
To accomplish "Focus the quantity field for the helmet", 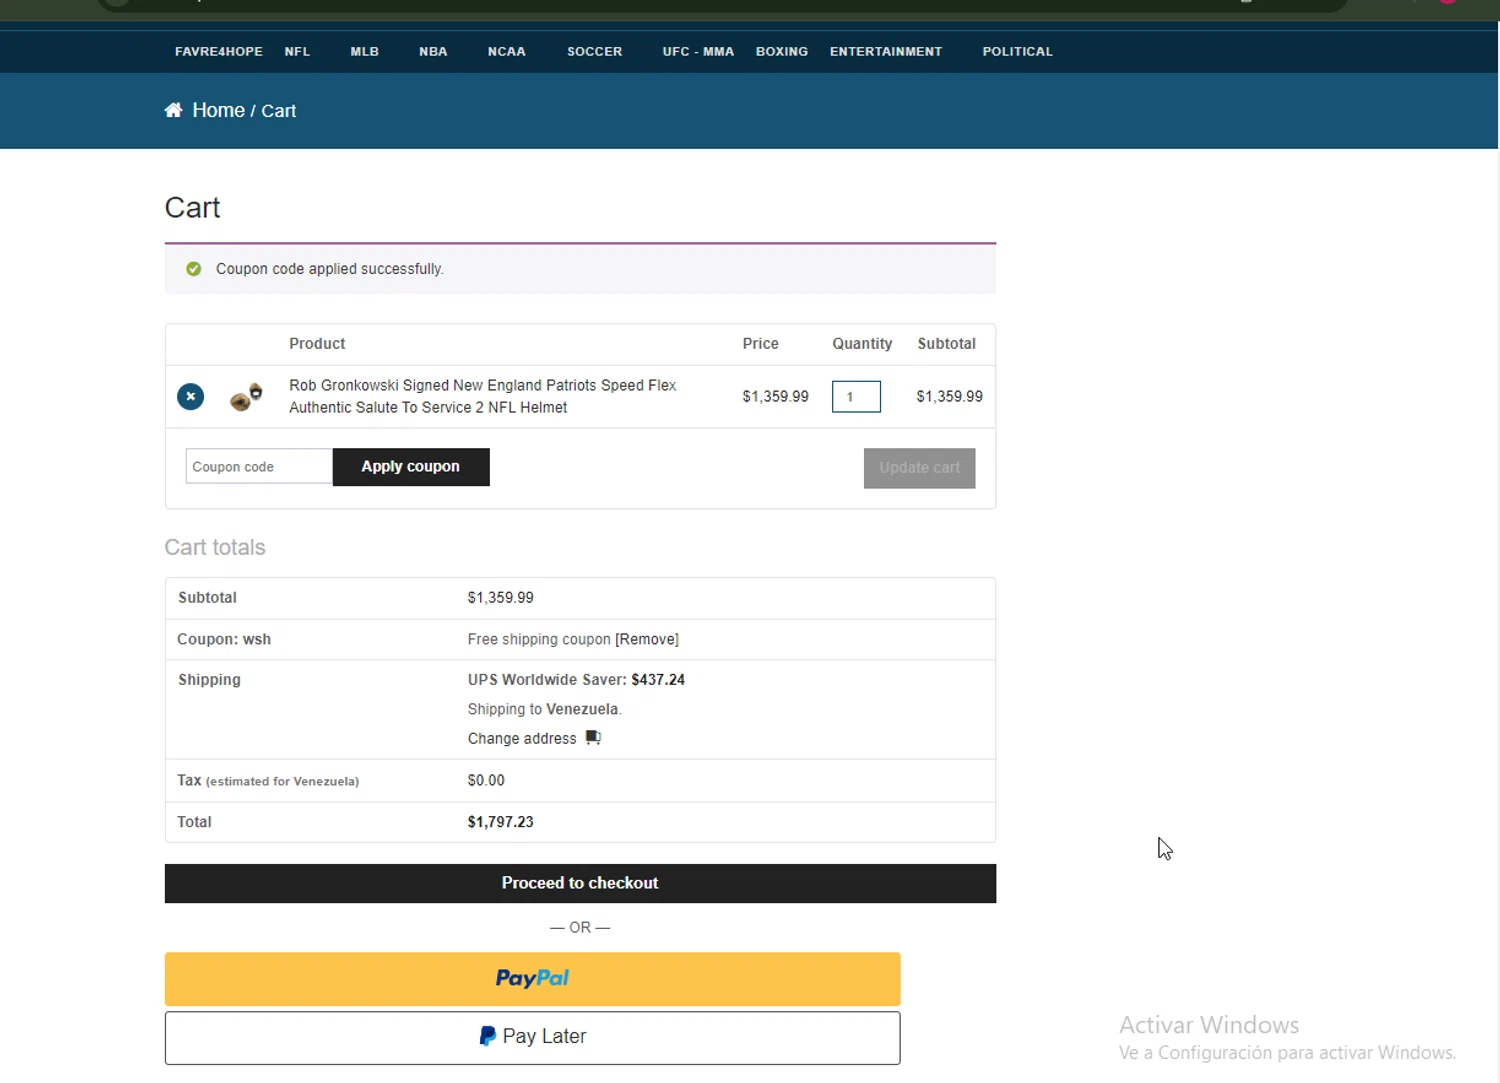I will click(856, 397).
